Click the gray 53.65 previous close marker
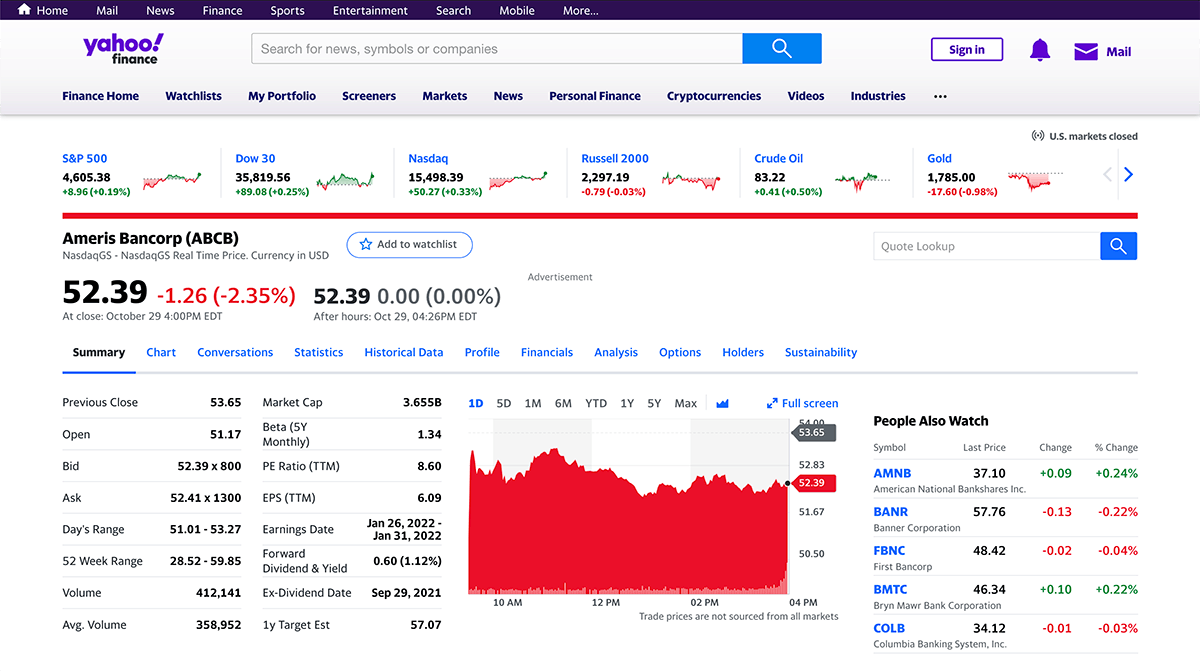Viewport: 1200px width, 671px height. click(x=814, y=433)
